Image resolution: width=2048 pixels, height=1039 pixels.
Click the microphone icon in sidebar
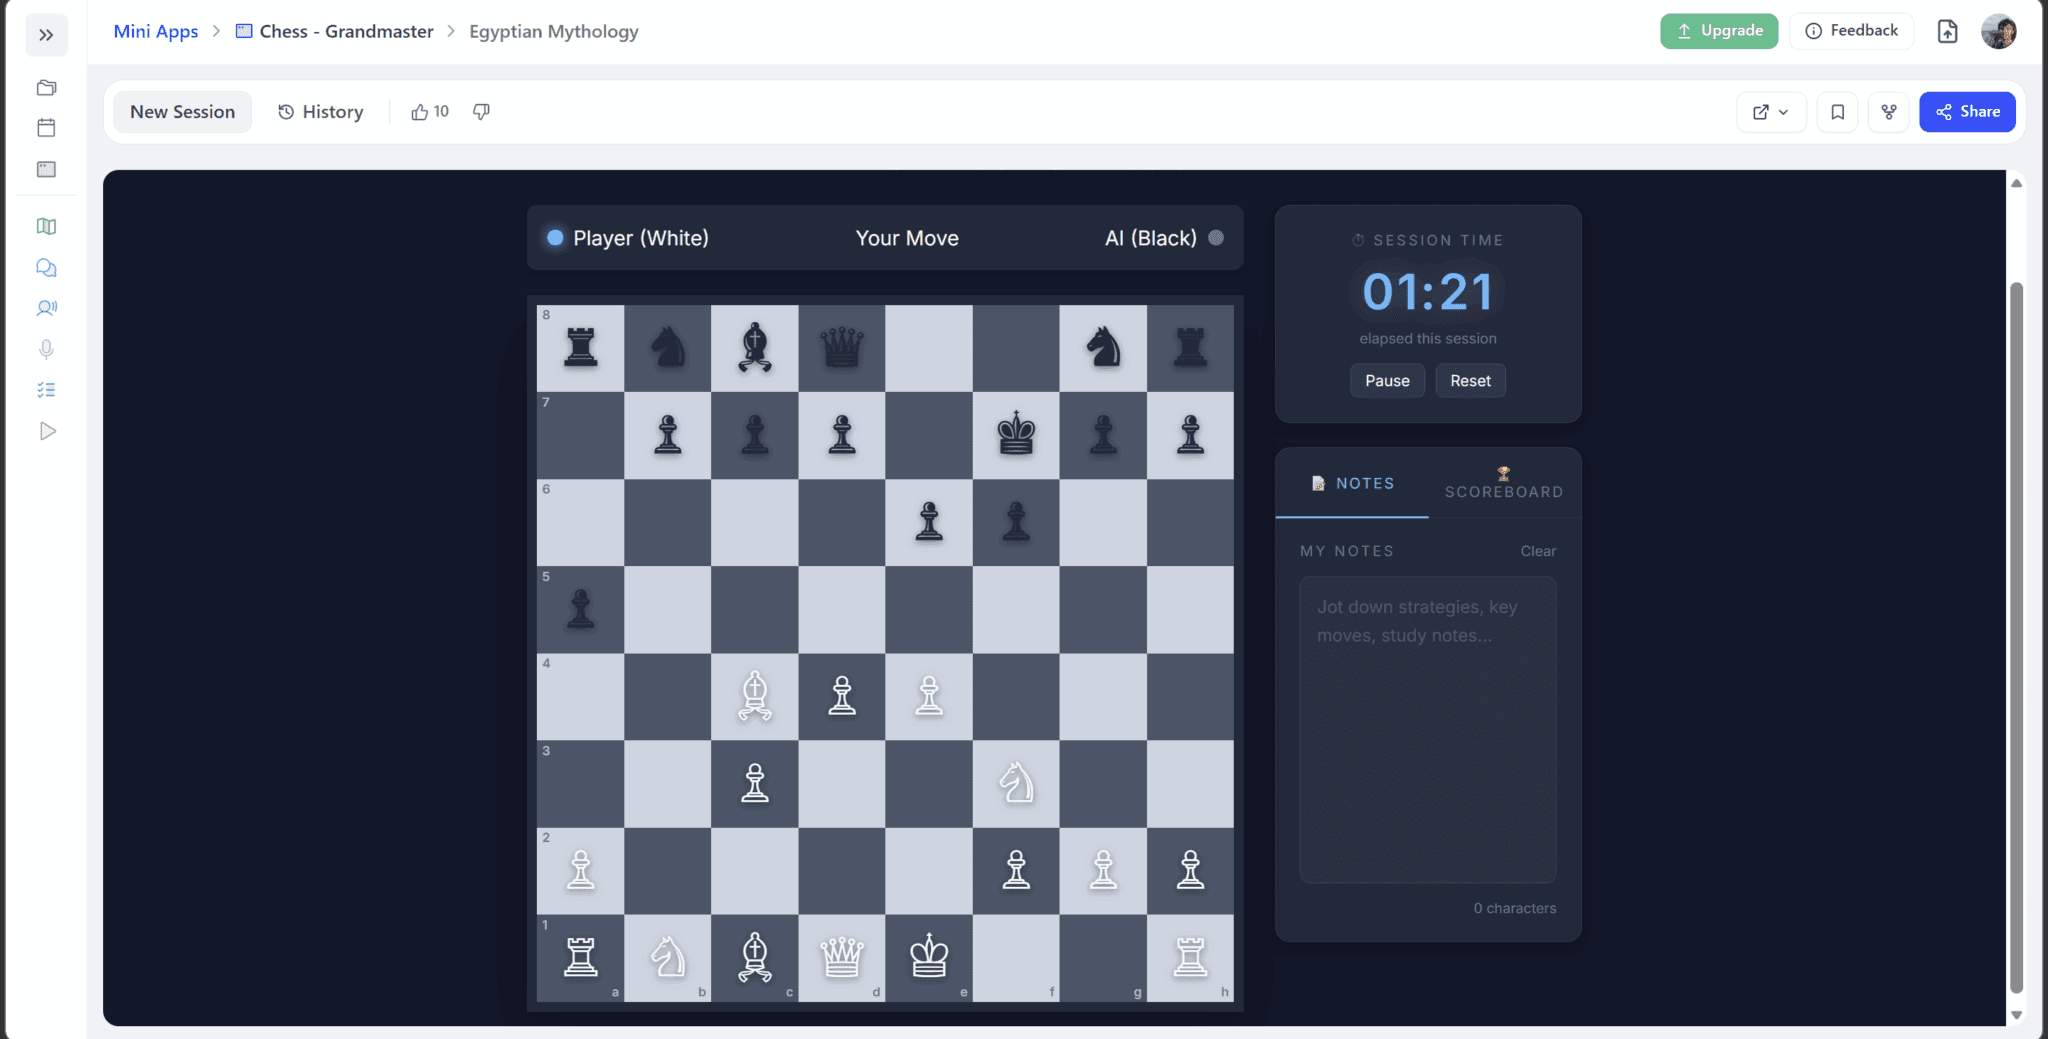coord(46,349)
